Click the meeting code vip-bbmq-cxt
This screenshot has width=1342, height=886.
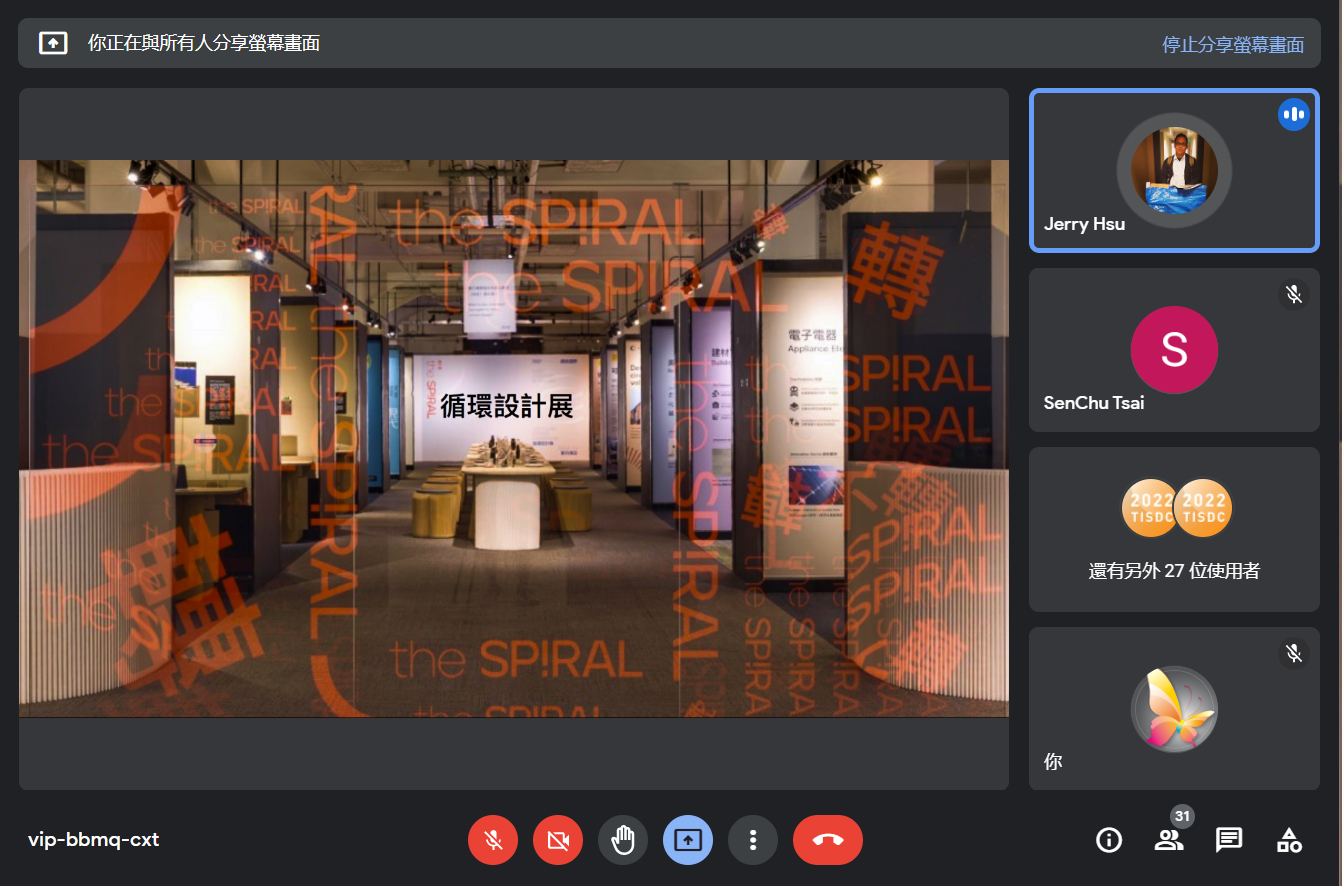click(94, 840)
